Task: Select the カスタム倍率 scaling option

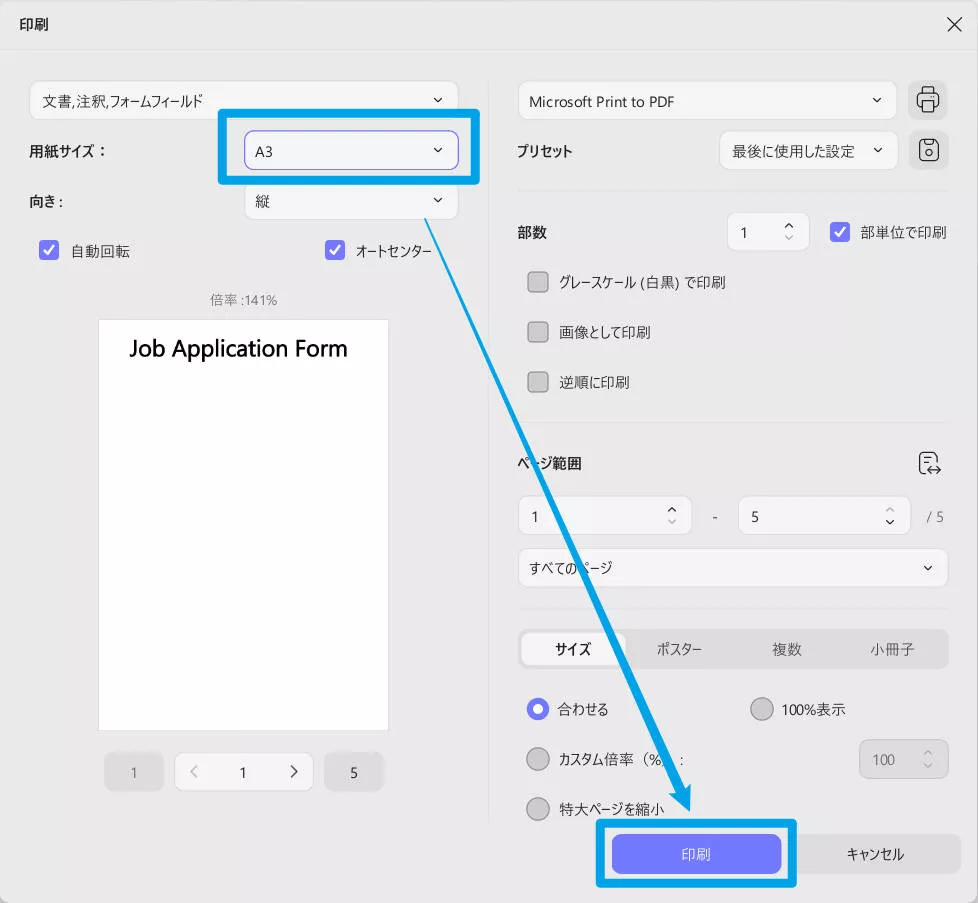Action: pos(537,759)
